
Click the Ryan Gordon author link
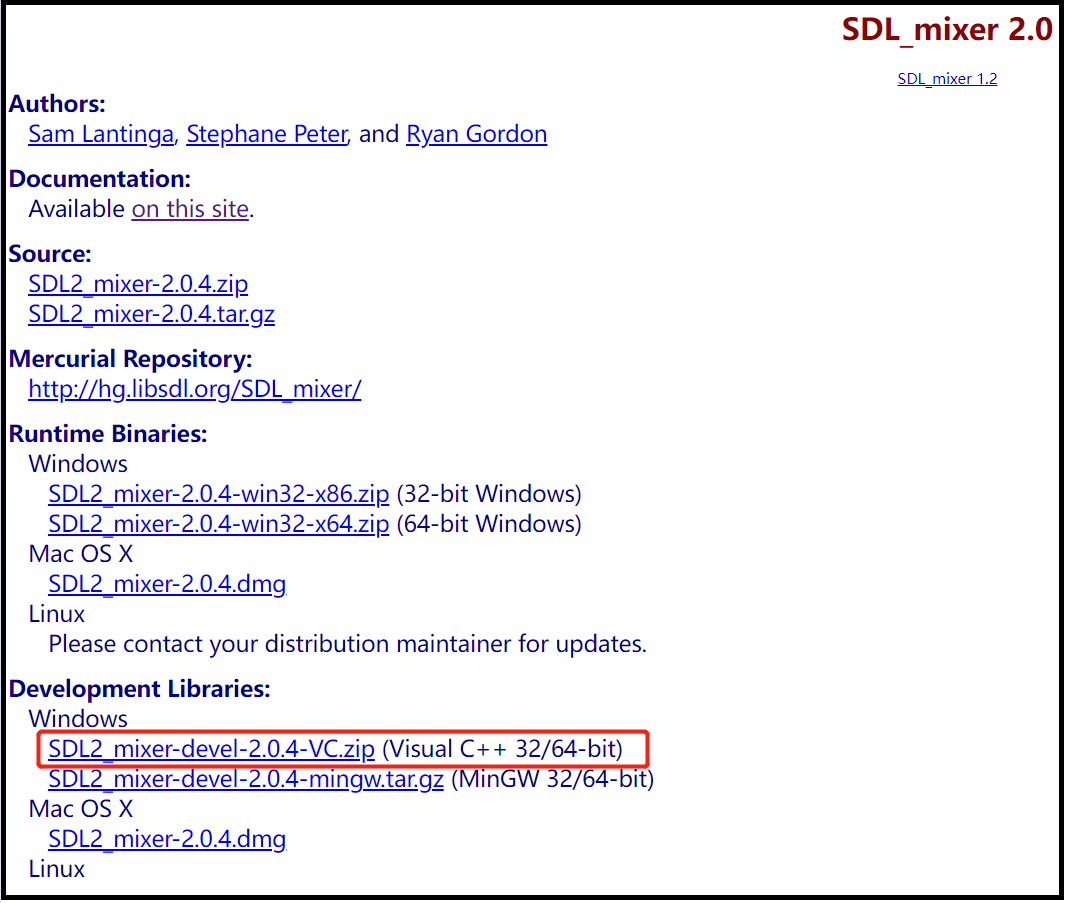coord(476,133)
